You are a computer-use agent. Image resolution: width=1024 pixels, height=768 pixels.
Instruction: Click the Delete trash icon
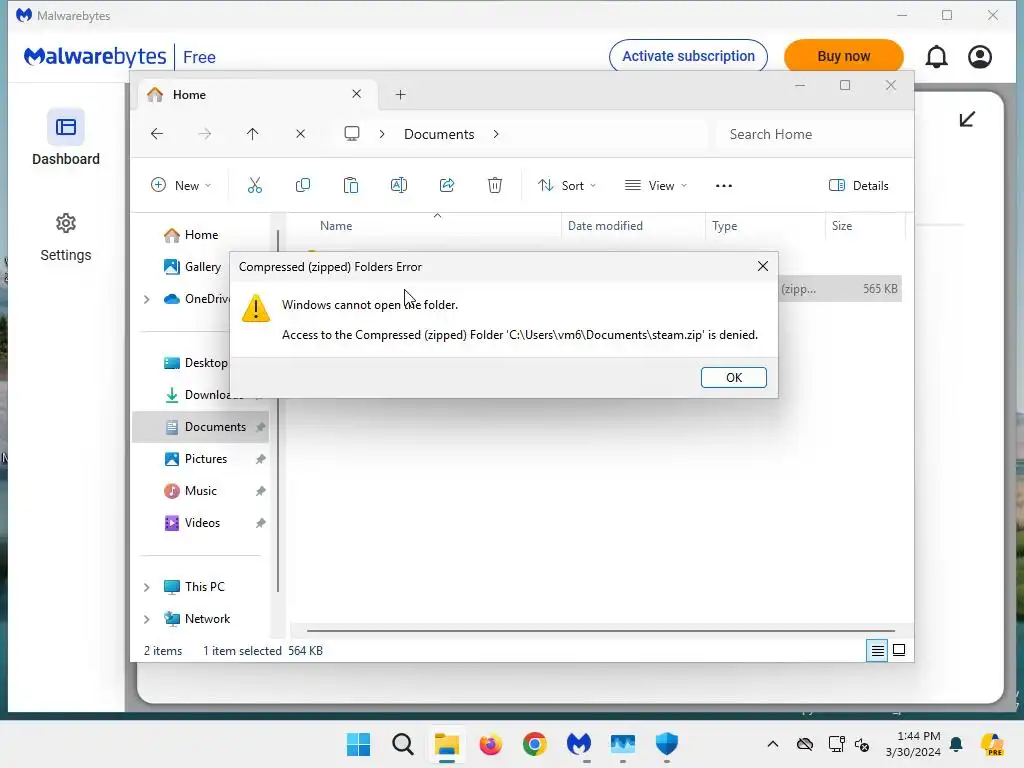coord(495,185)
